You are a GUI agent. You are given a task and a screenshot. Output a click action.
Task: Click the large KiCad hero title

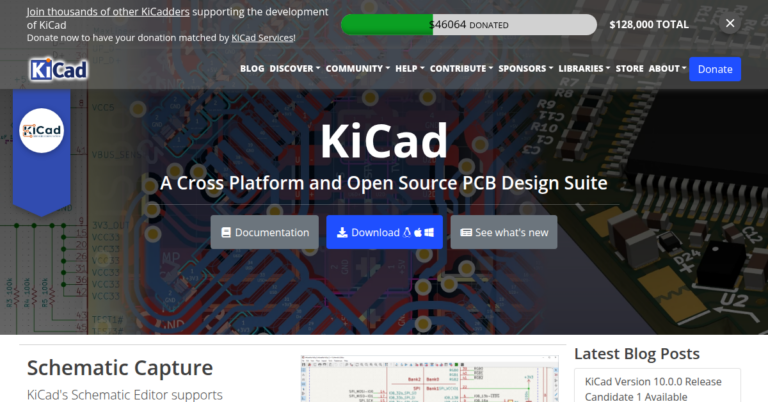tap(384, 141)
